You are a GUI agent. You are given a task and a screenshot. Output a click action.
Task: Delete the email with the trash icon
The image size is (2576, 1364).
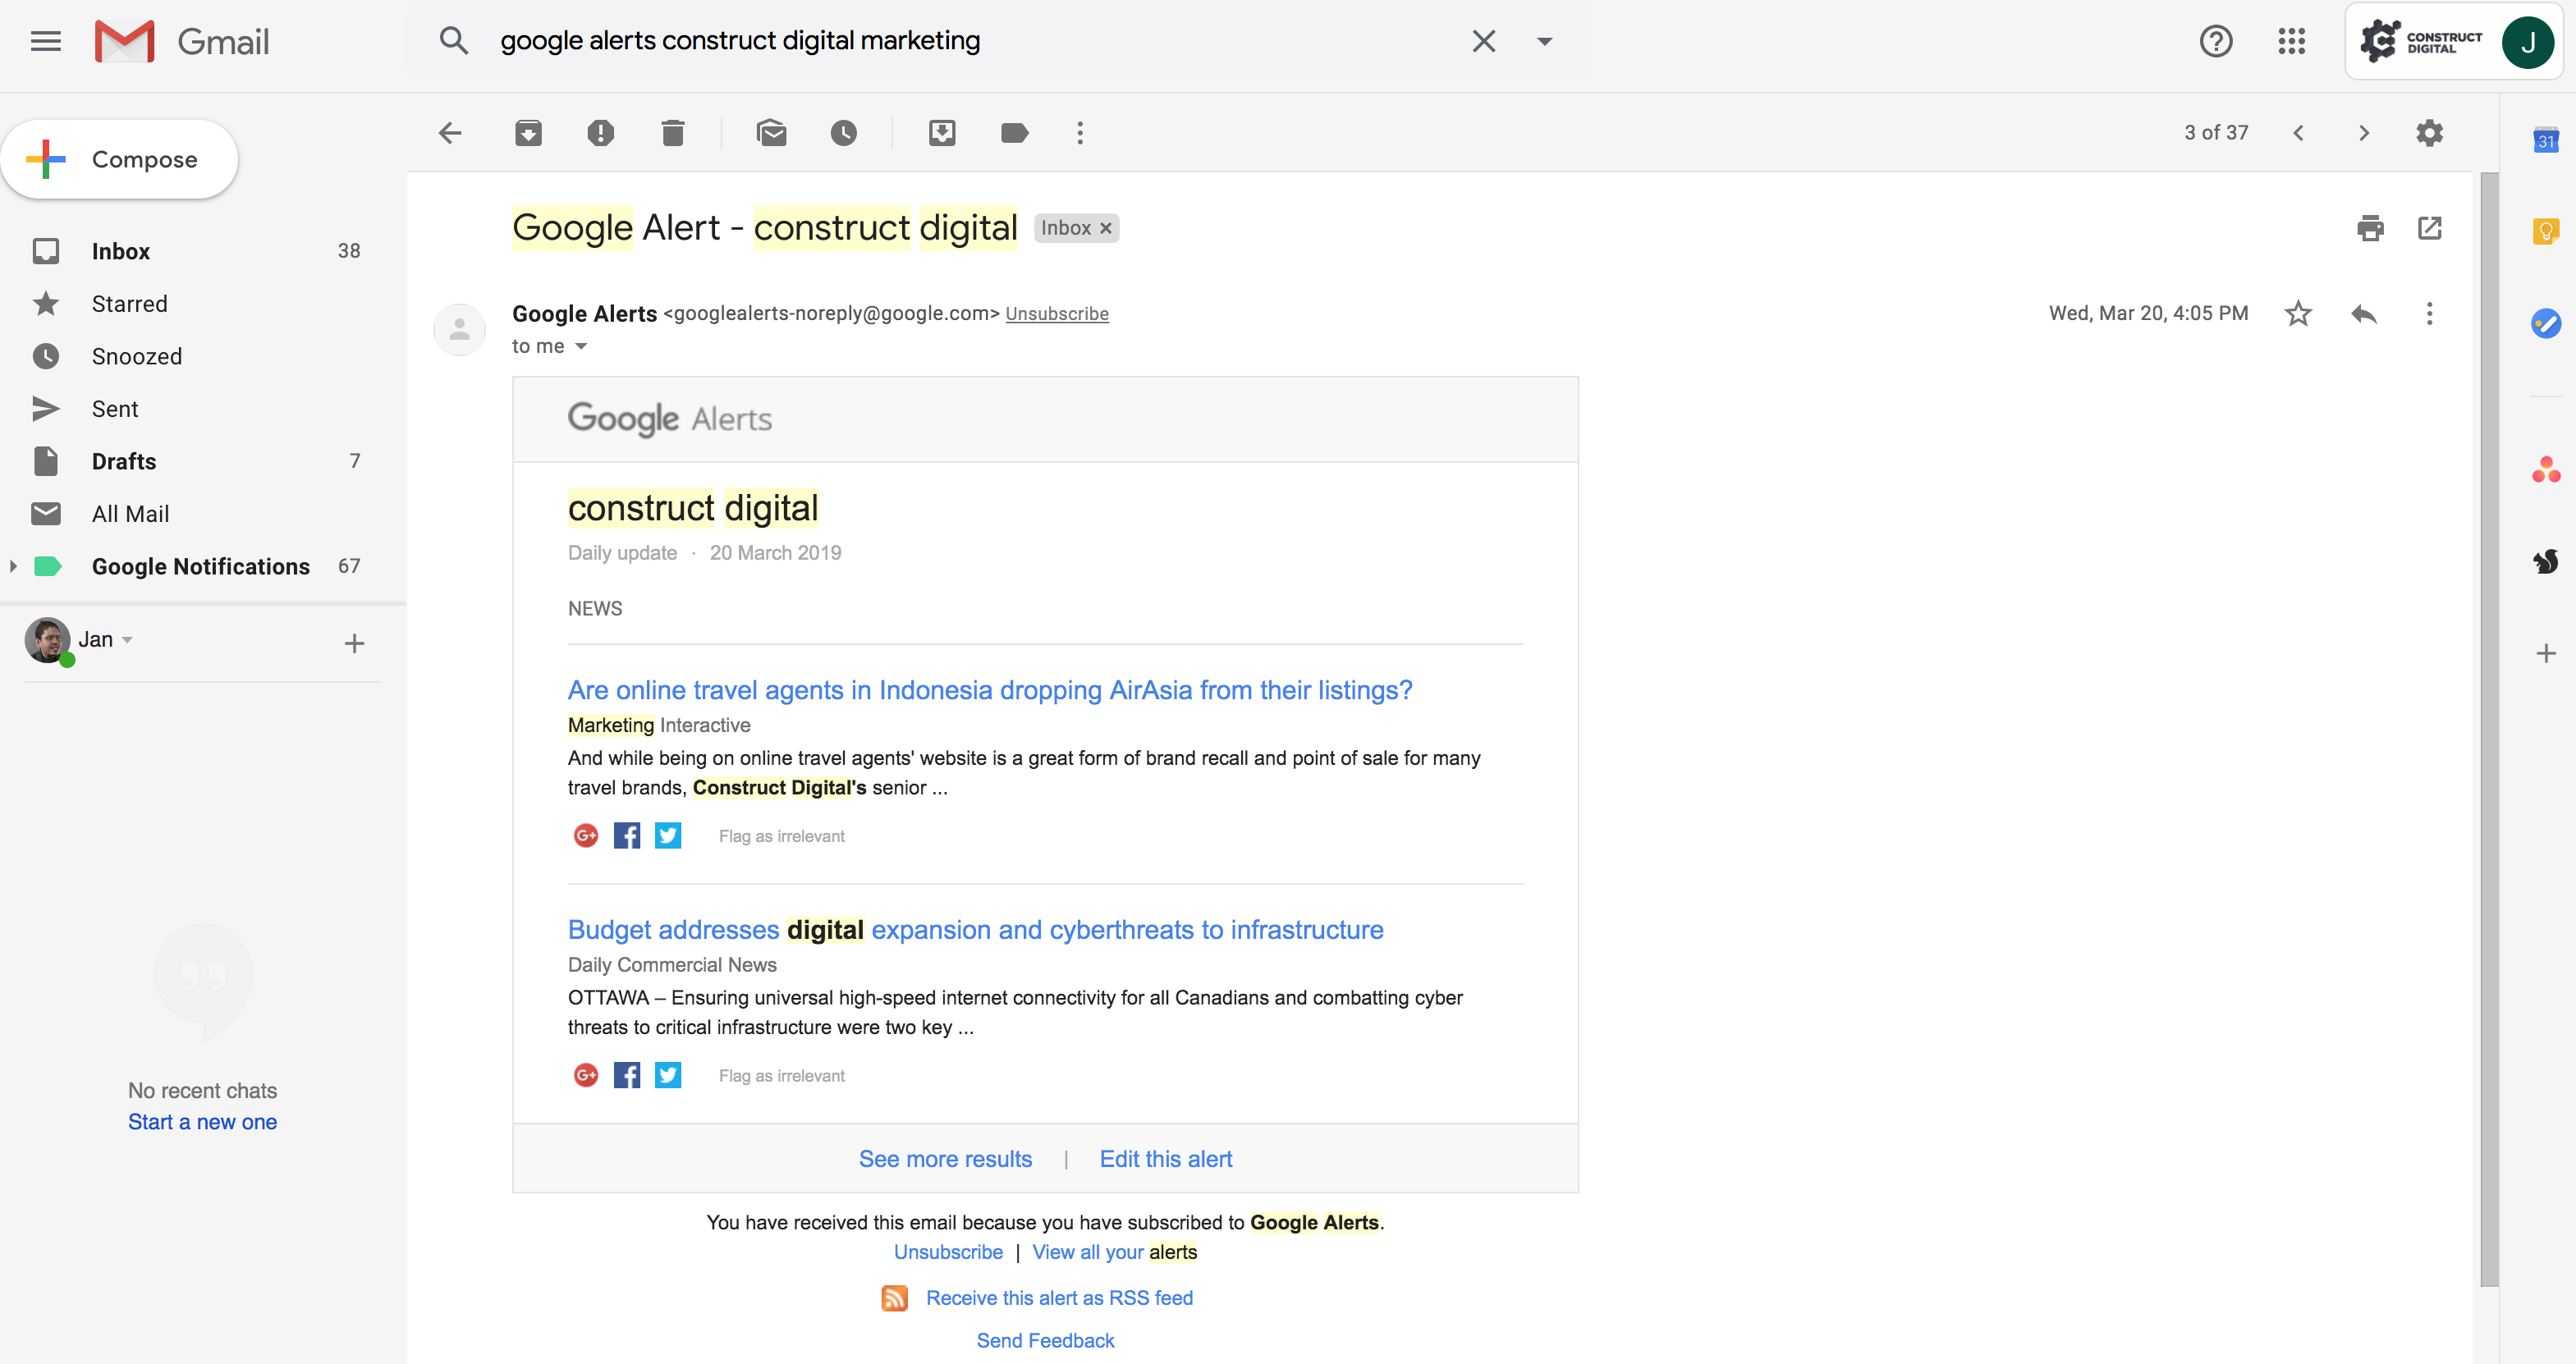673,133
